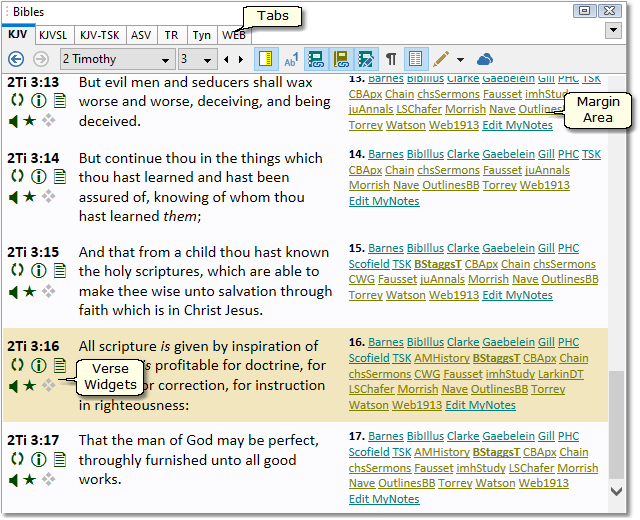The image size is (640, 520).
Task: Switch to the KJVSL tab
Action: point(53,35)
